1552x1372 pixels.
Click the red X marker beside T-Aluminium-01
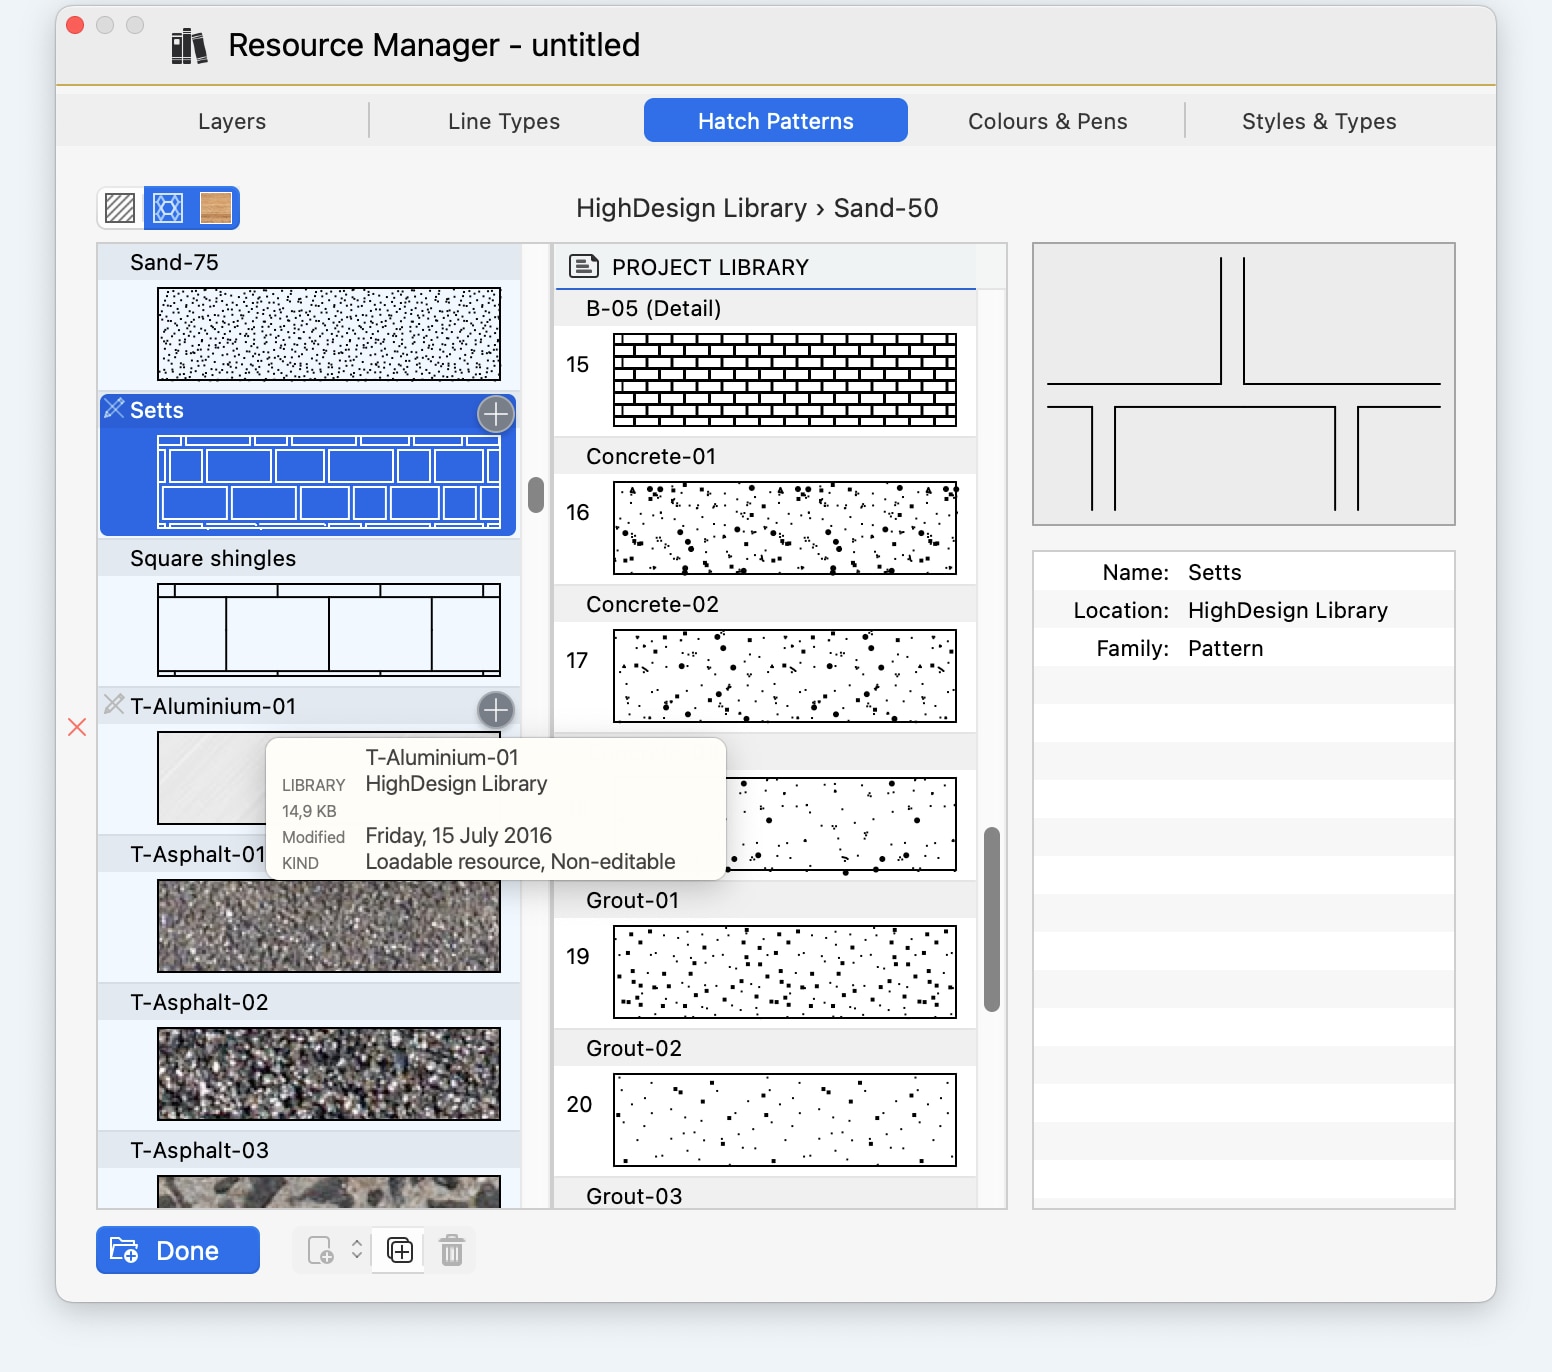pyautogui.click(x=77, y=727)
